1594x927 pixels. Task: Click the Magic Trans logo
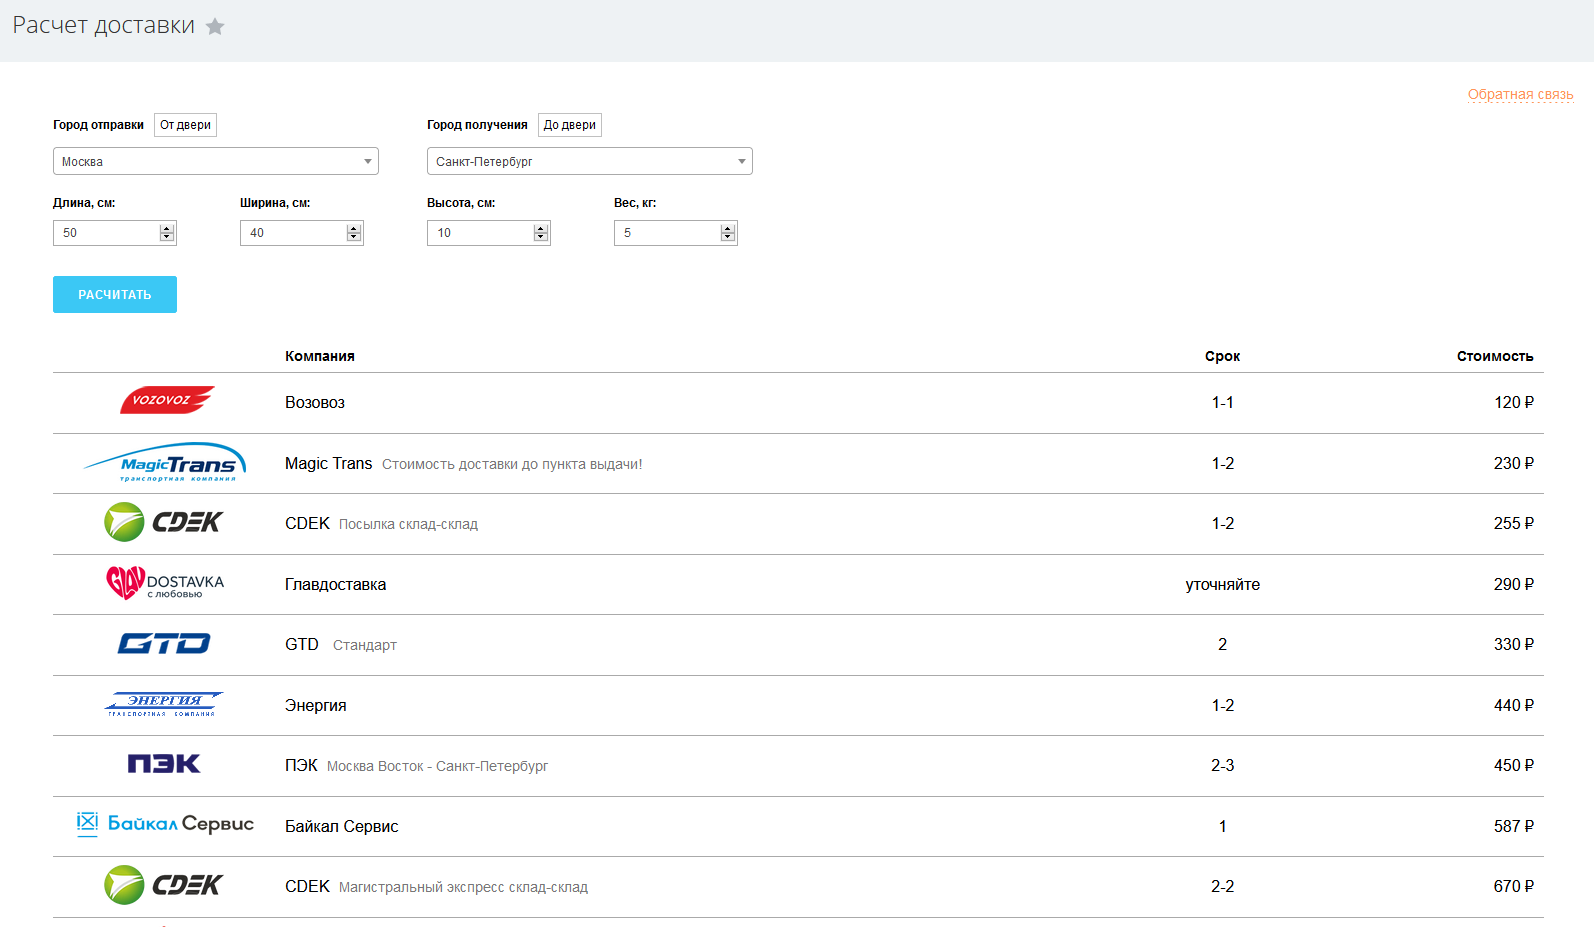click(x=165, y=463)
